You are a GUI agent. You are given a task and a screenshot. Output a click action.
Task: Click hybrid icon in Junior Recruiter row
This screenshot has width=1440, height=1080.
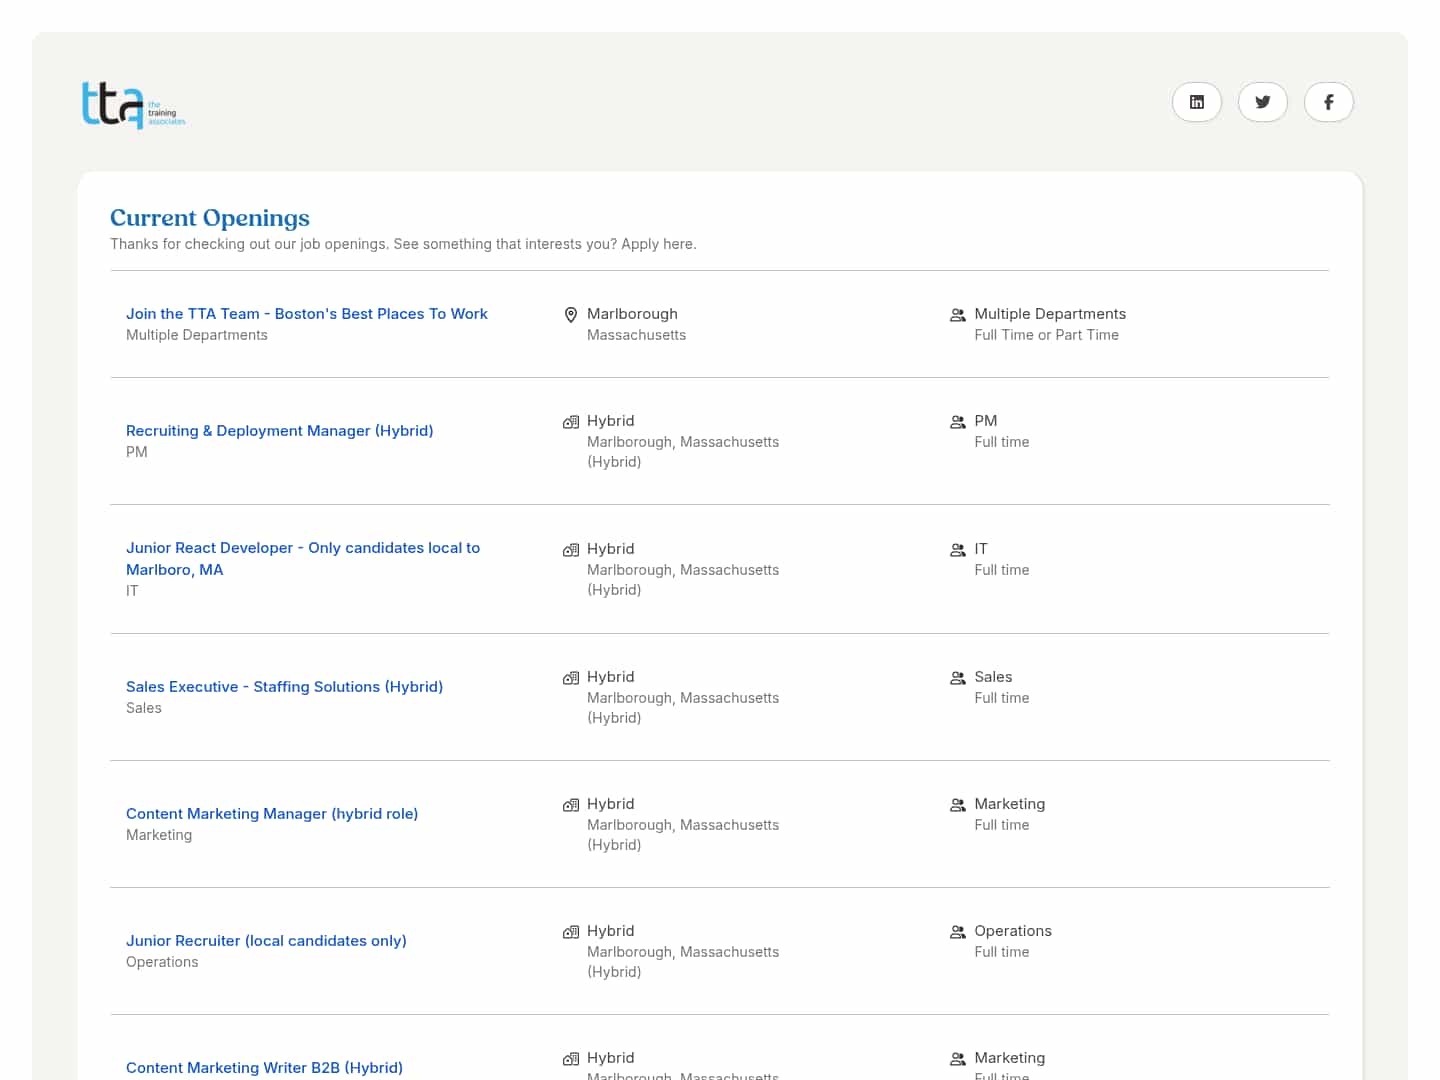click(571, 932)
